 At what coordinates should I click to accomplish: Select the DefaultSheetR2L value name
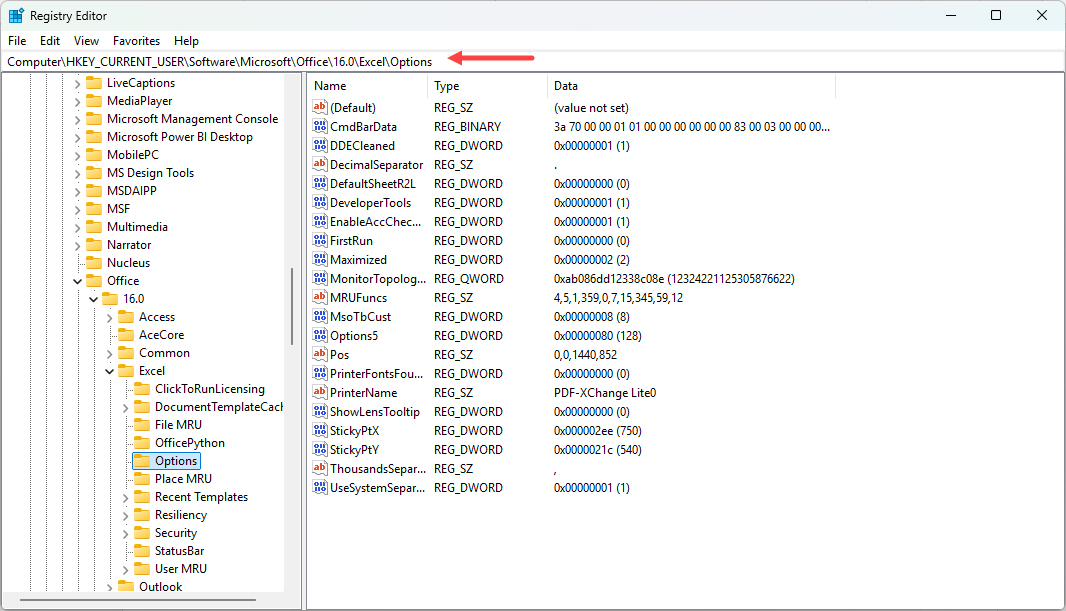tap(373, 183)
